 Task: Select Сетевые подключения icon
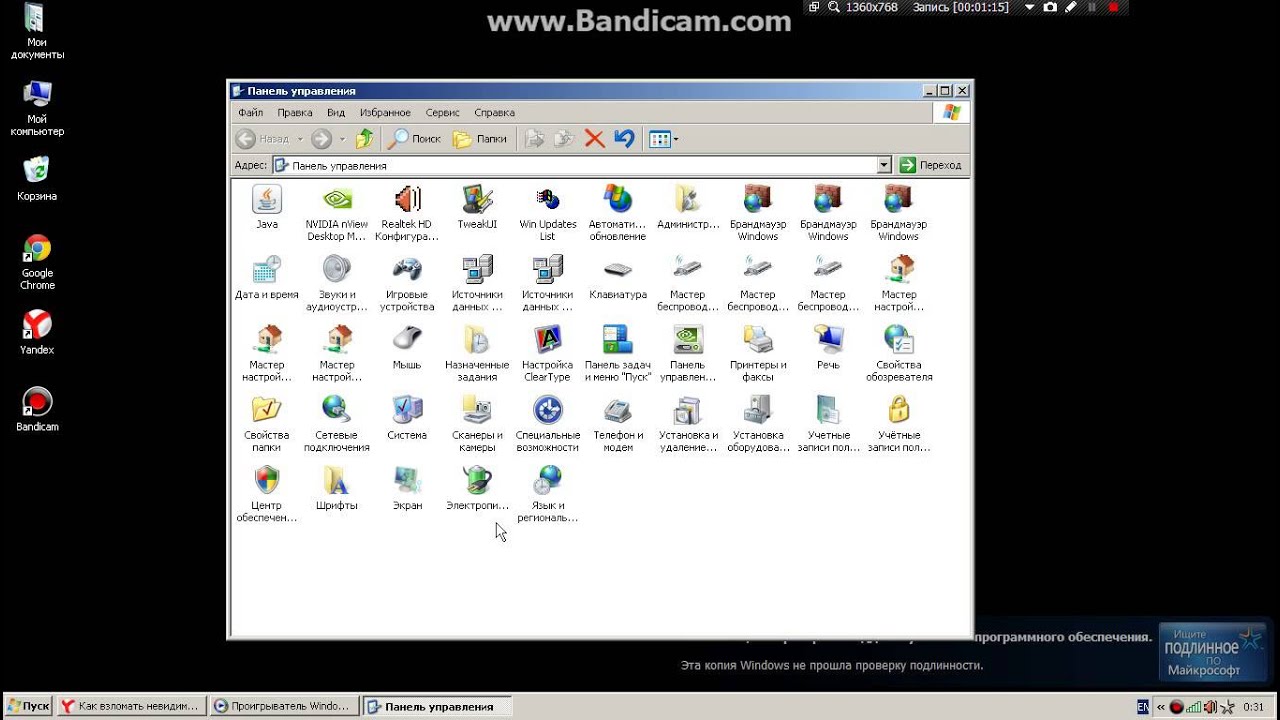pos(337,423)
